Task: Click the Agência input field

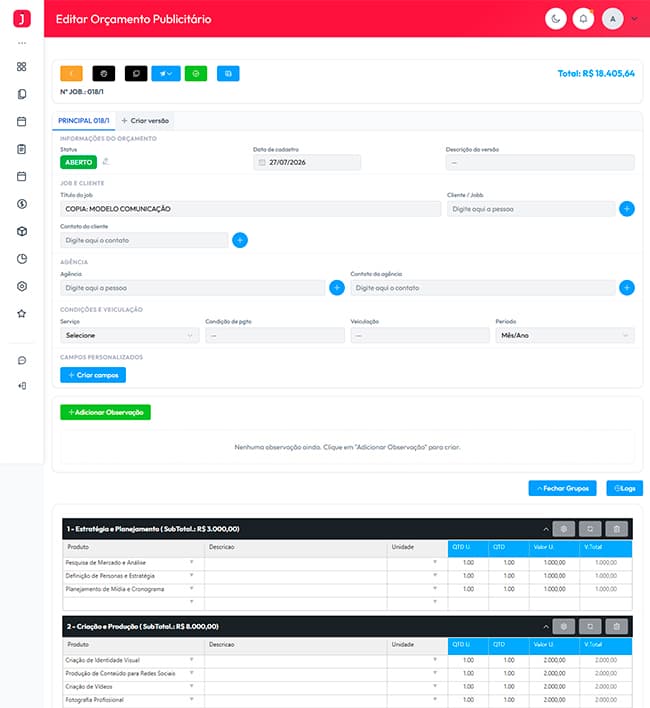Action: (193, 288)
